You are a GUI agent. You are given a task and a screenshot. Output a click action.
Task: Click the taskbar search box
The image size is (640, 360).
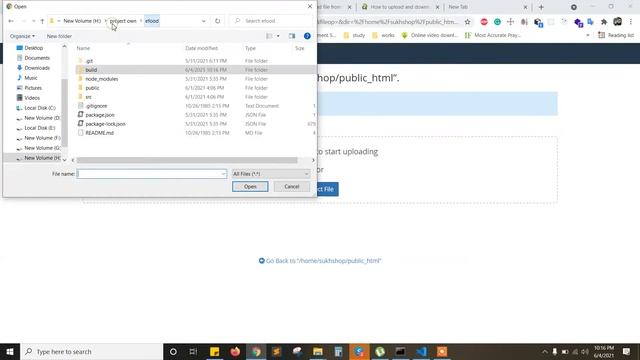pos(91,351)
